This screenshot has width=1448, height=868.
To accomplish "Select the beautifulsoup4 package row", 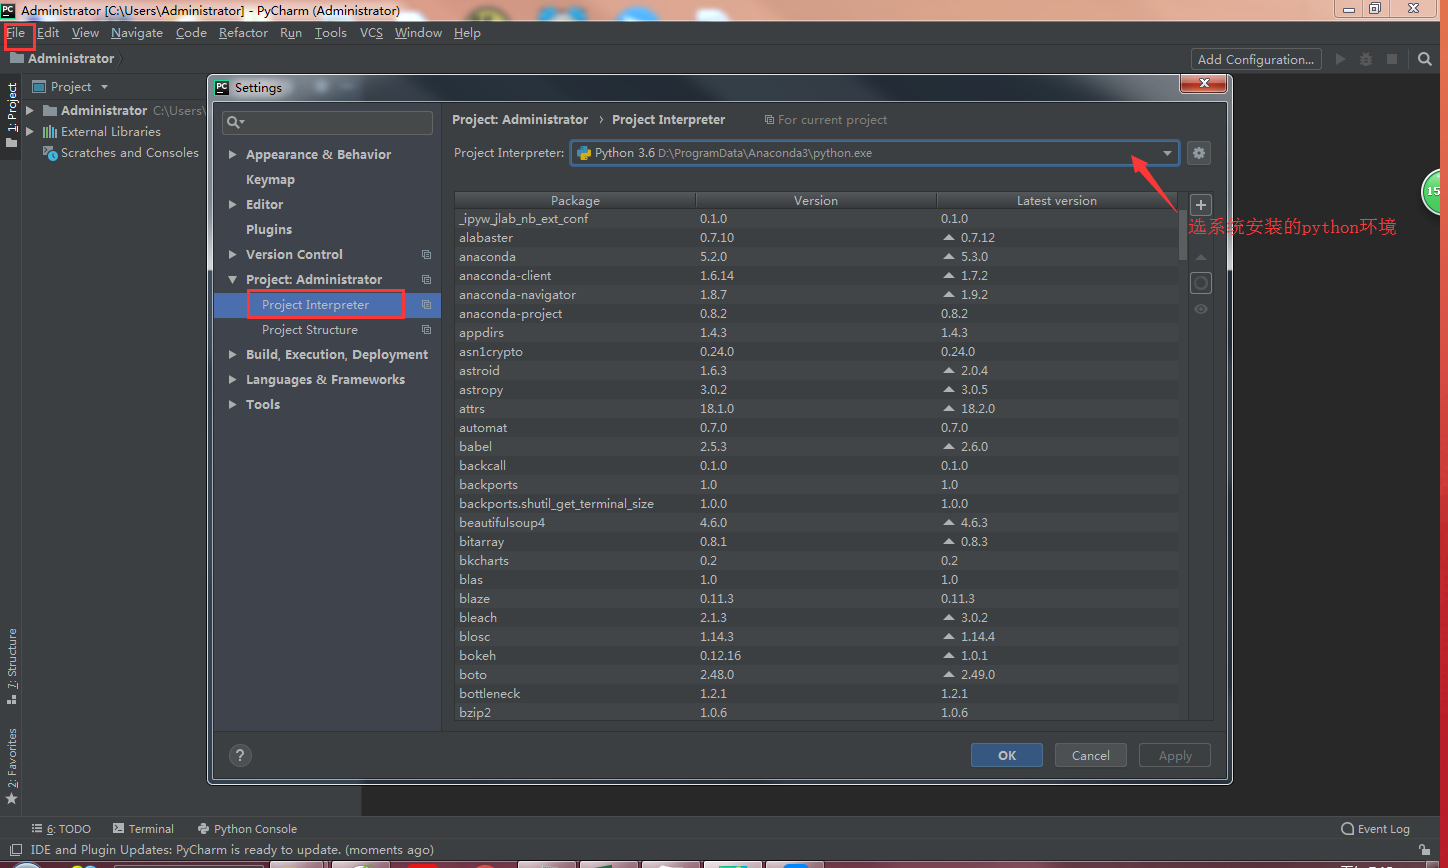I will [x=816, y=522].
